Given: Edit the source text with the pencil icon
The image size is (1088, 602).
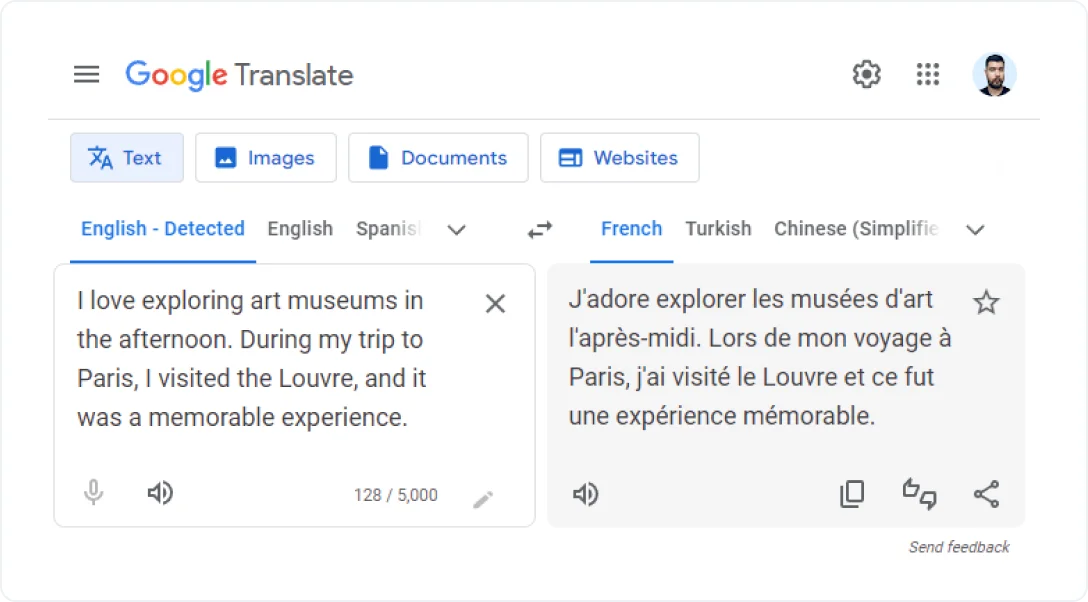Looking at the screenshot, I should (484, 497).
